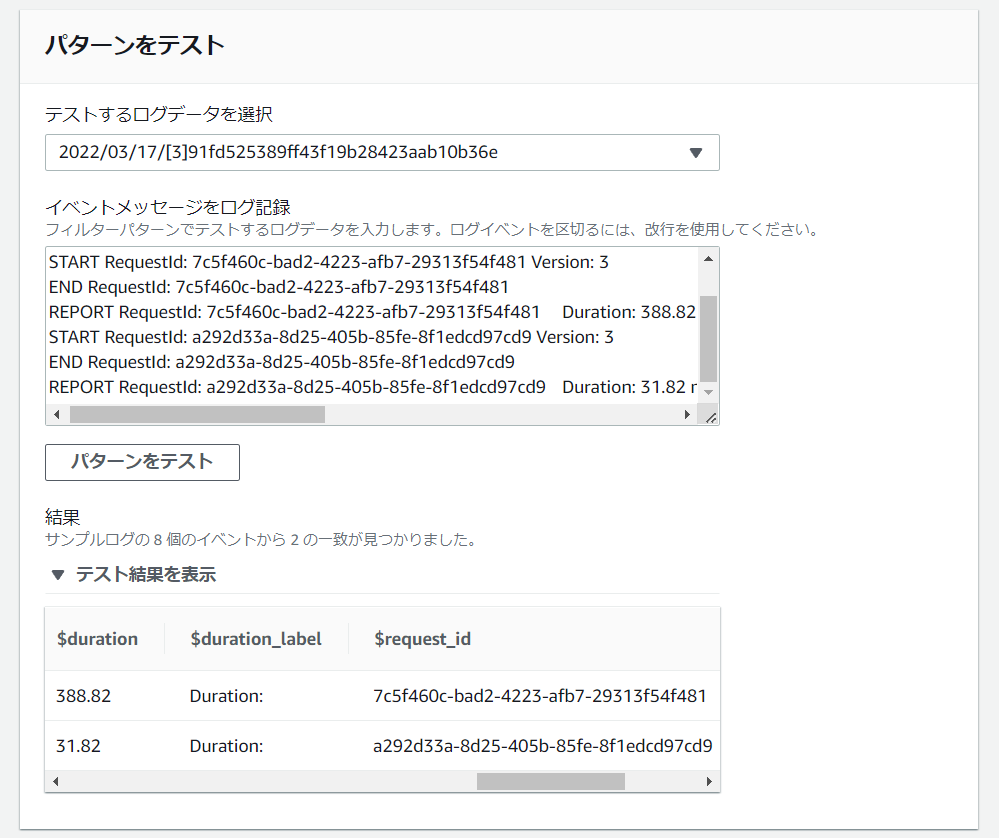Click the END RequestId 7c5f460c log line
The image size is (999, 838).
point(278,287)
